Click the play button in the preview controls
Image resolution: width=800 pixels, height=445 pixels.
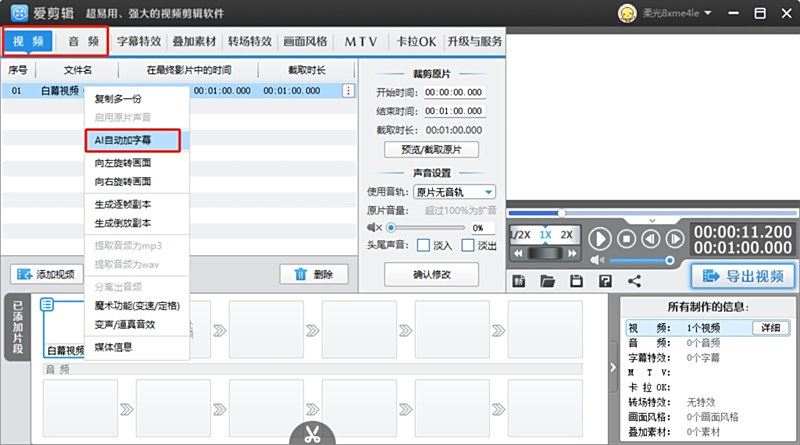point(599,239)
